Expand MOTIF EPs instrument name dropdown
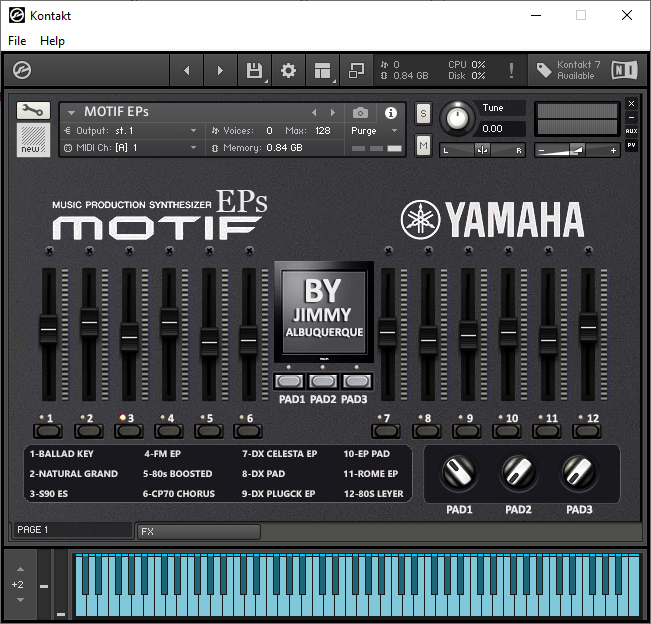651x624 pixels. 71,113
